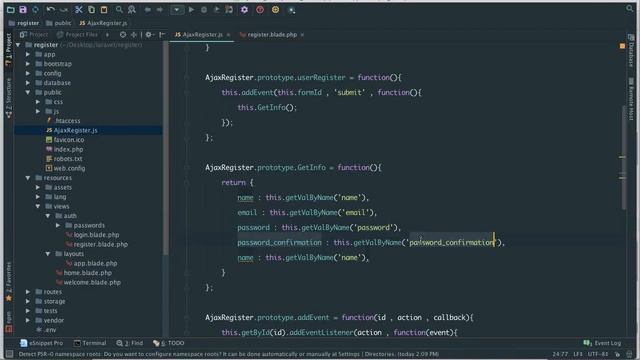The height and width of the screenshot is (360, 640).
Task: Click the Database side panel tab
Action: click(x=631, y=51)
